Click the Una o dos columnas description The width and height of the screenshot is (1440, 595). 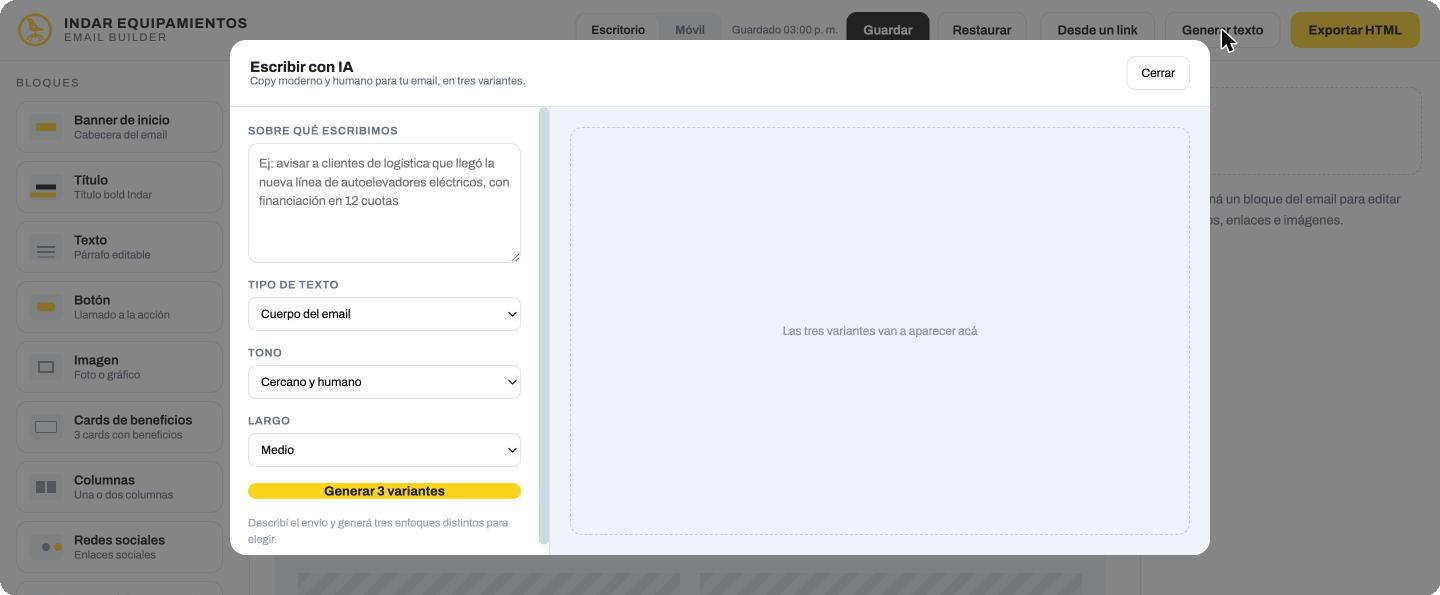[123, 495]
